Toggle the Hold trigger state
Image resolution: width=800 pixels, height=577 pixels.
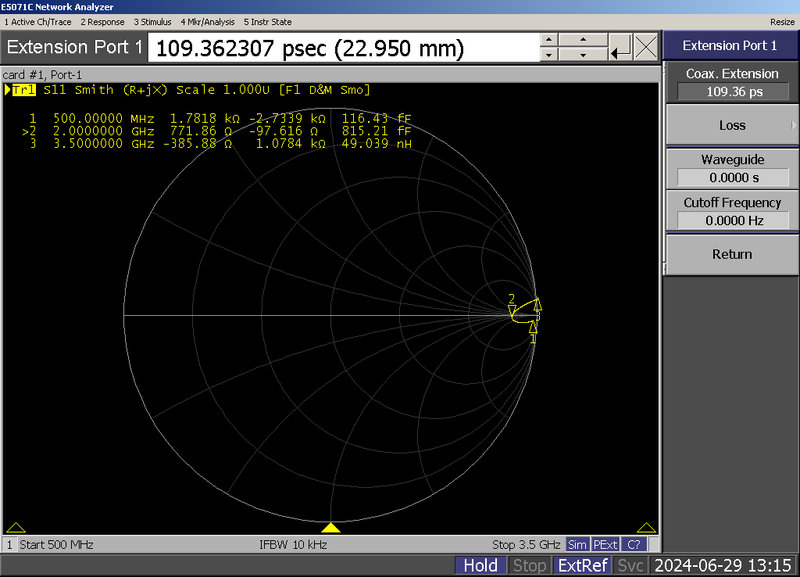[x=481, y=565]
